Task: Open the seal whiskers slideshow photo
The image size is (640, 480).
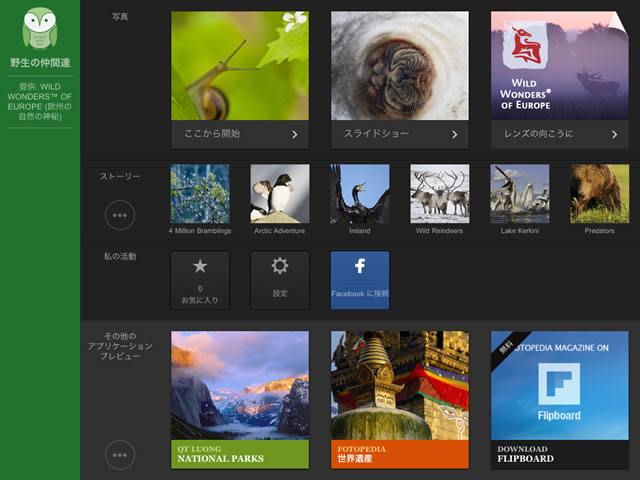Action: point(400,66)
